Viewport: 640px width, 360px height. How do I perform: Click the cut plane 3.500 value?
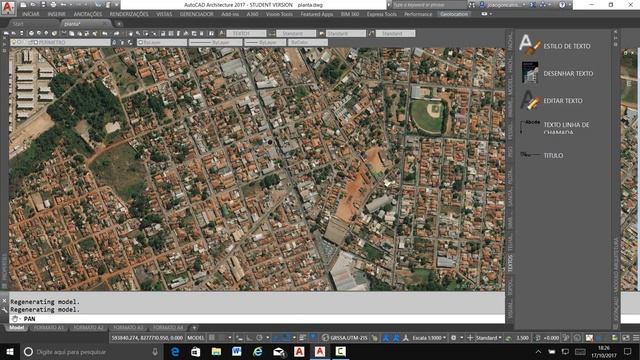pos(523,338)
